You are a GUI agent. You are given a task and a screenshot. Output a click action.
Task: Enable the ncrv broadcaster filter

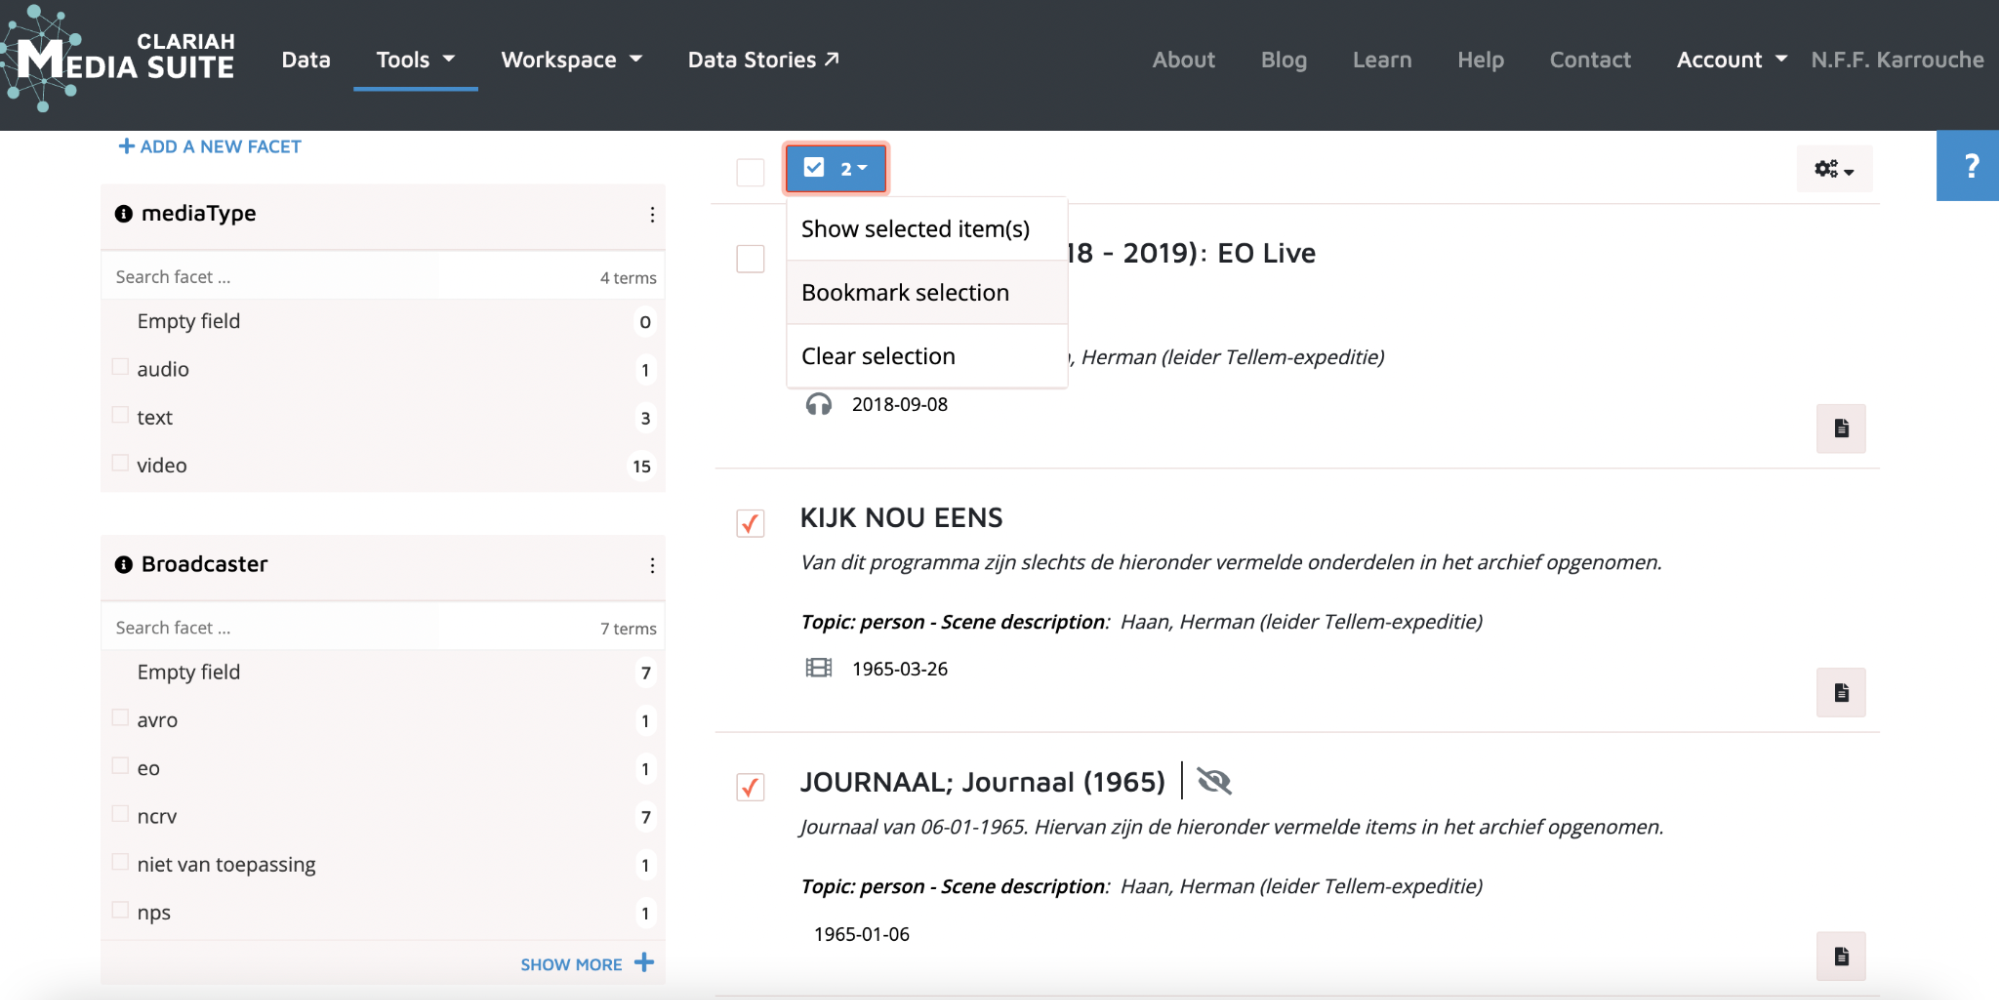tap(121, 814)
